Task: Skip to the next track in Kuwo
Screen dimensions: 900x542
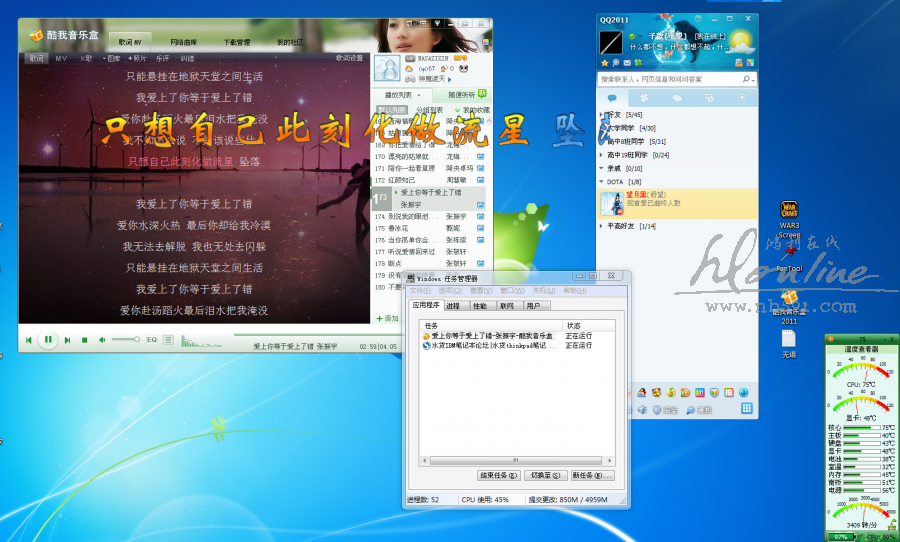Action: click(x=67, y=340)
